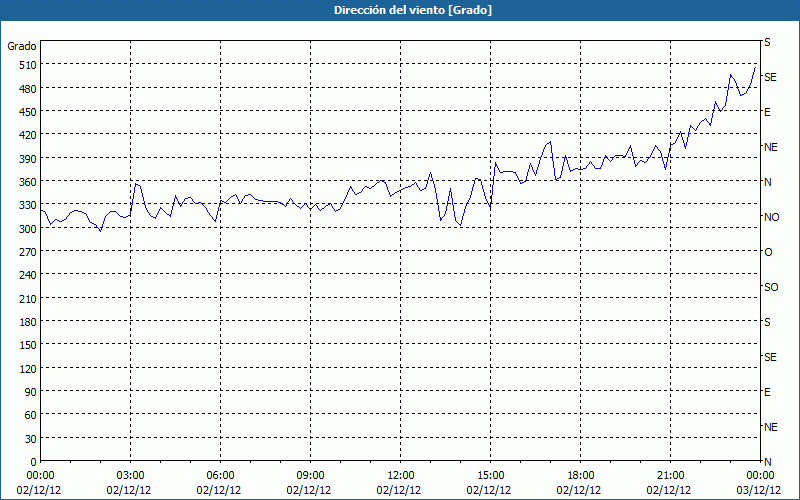Click the 'E' compass label beside 90
Viewport: 800px width, 500px height.
[767, 392]
